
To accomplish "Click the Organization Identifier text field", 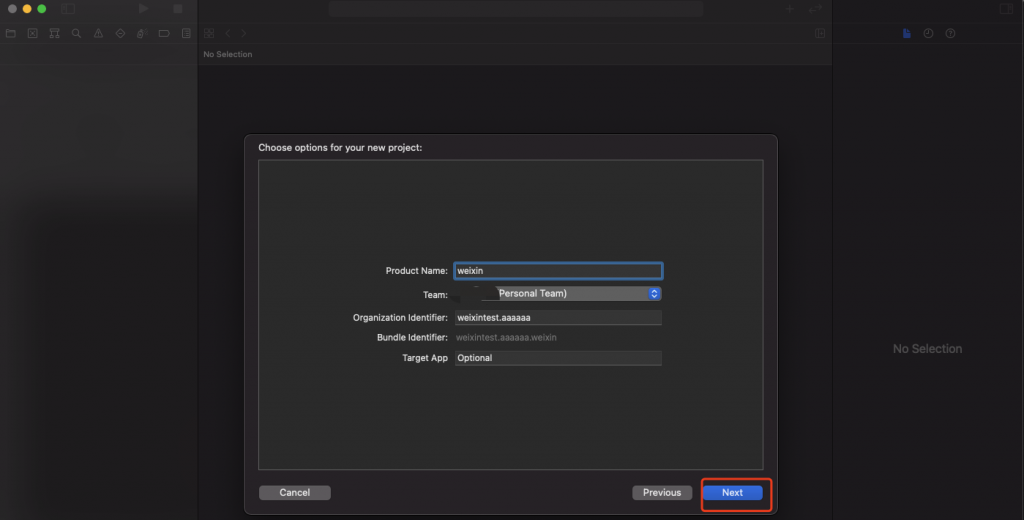I will (558, 317).
